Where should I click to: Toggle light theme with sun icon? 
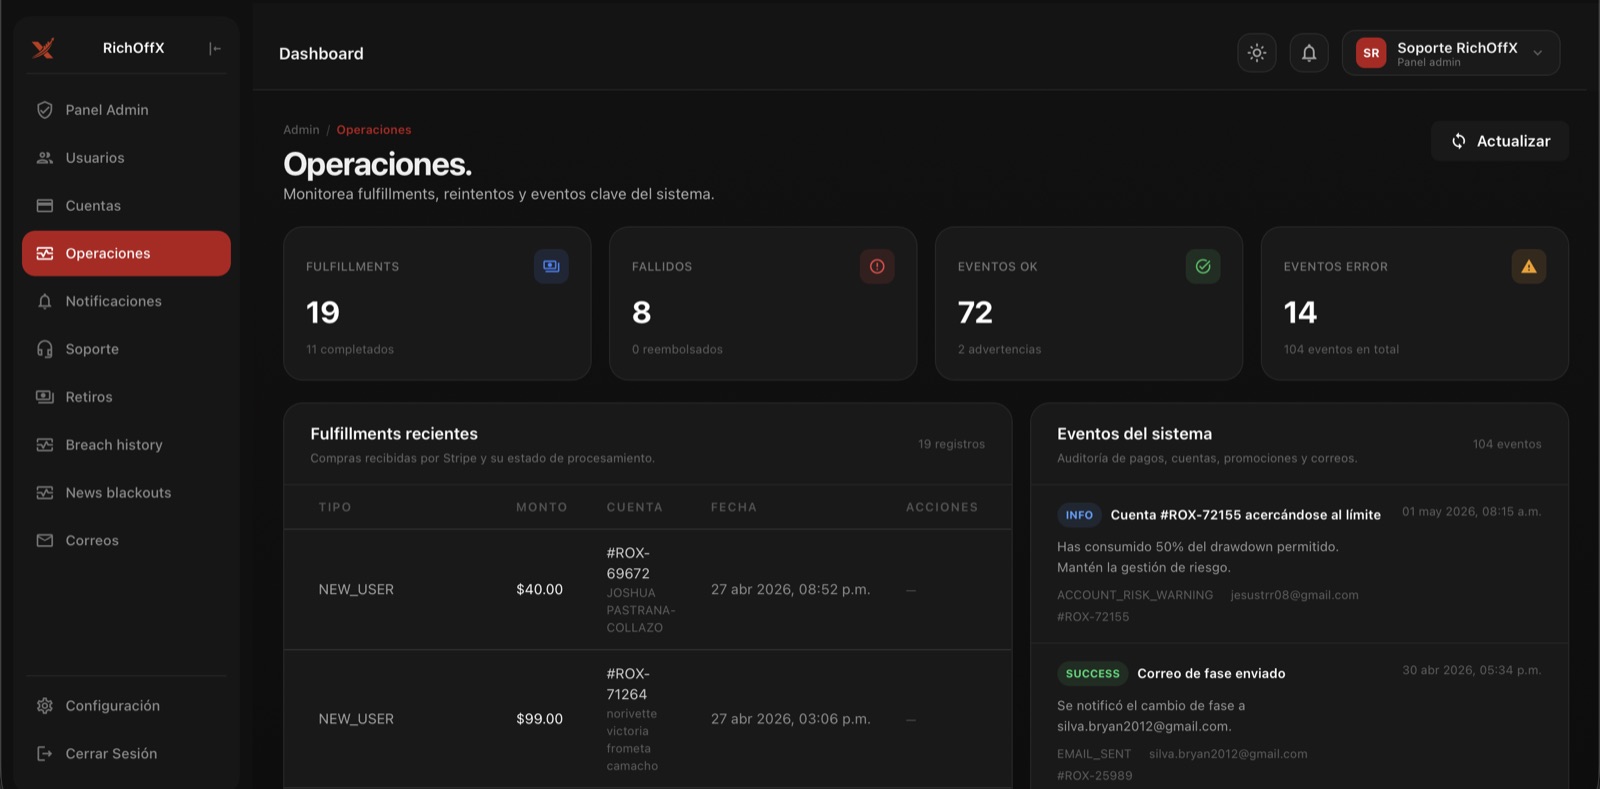click(1257, 53)
